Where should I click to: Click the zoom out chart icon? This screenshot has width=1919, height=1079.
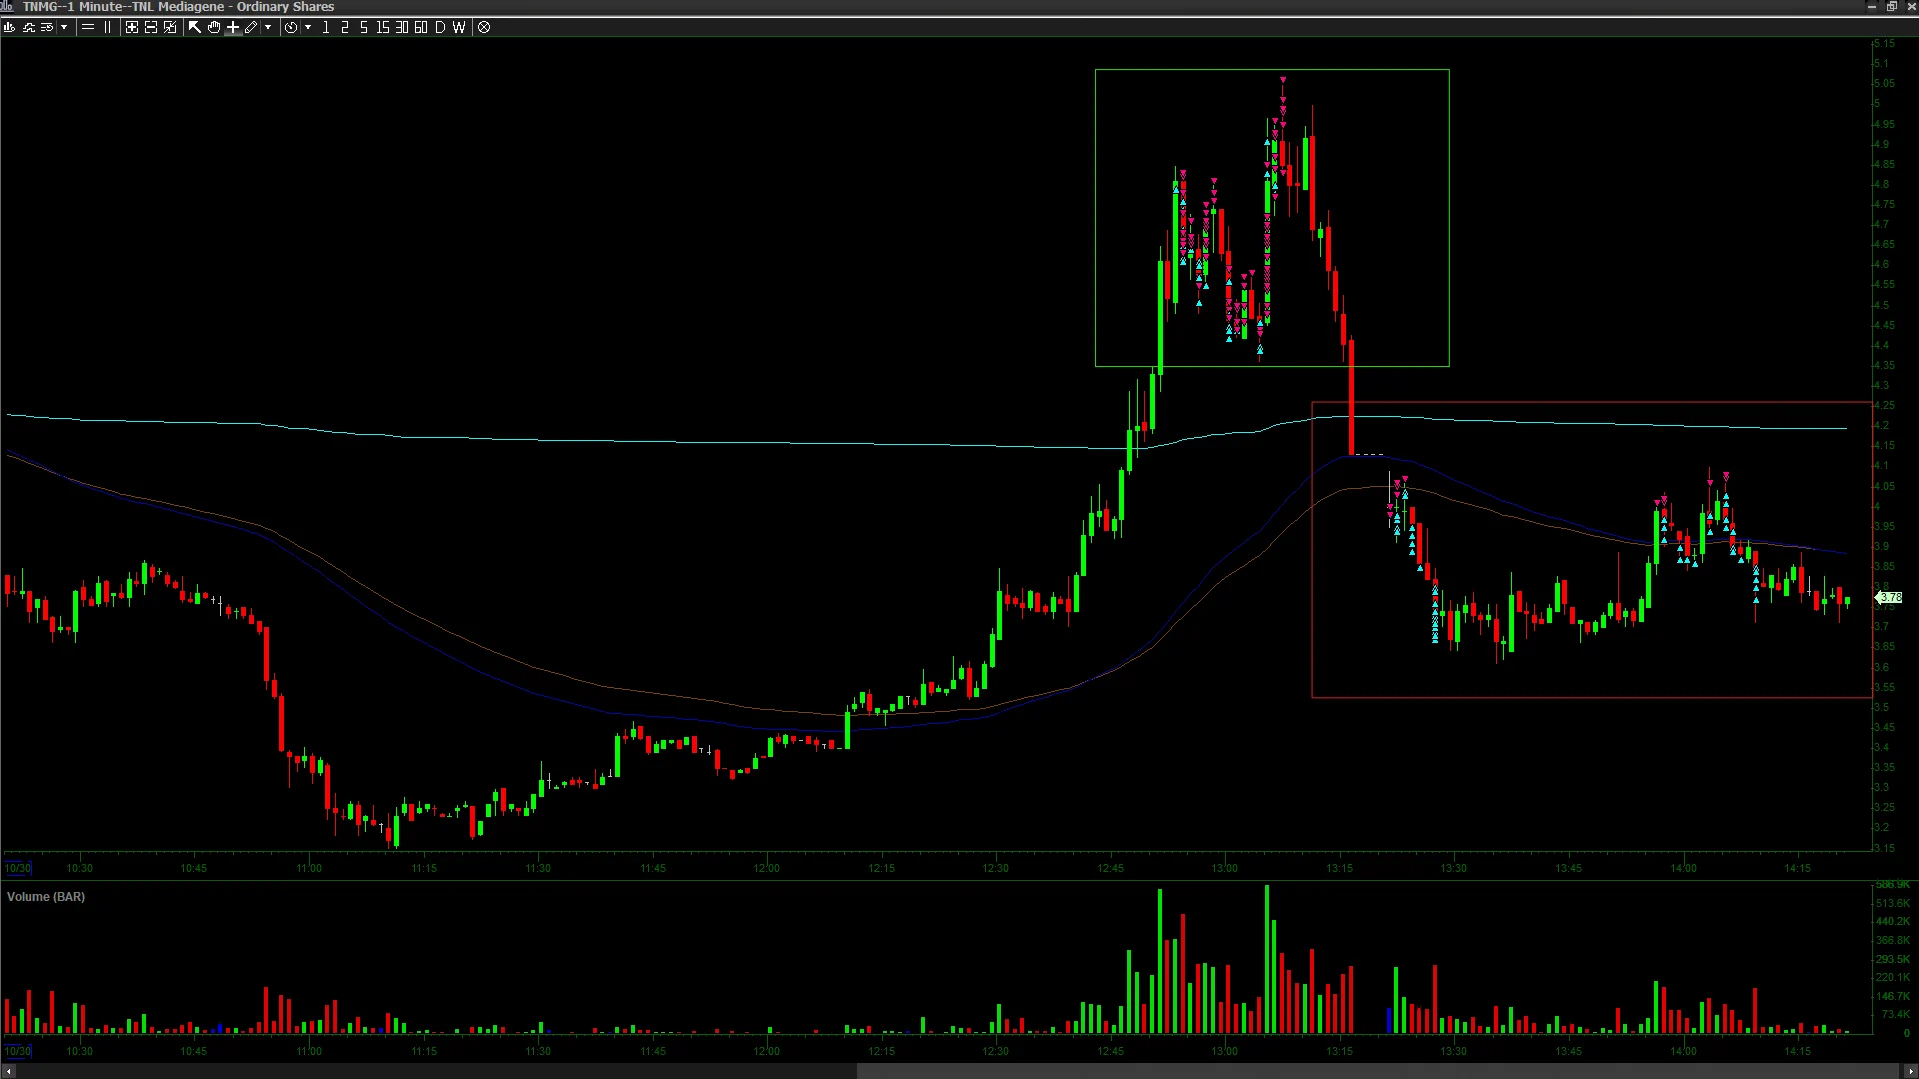tap(151, 27)
